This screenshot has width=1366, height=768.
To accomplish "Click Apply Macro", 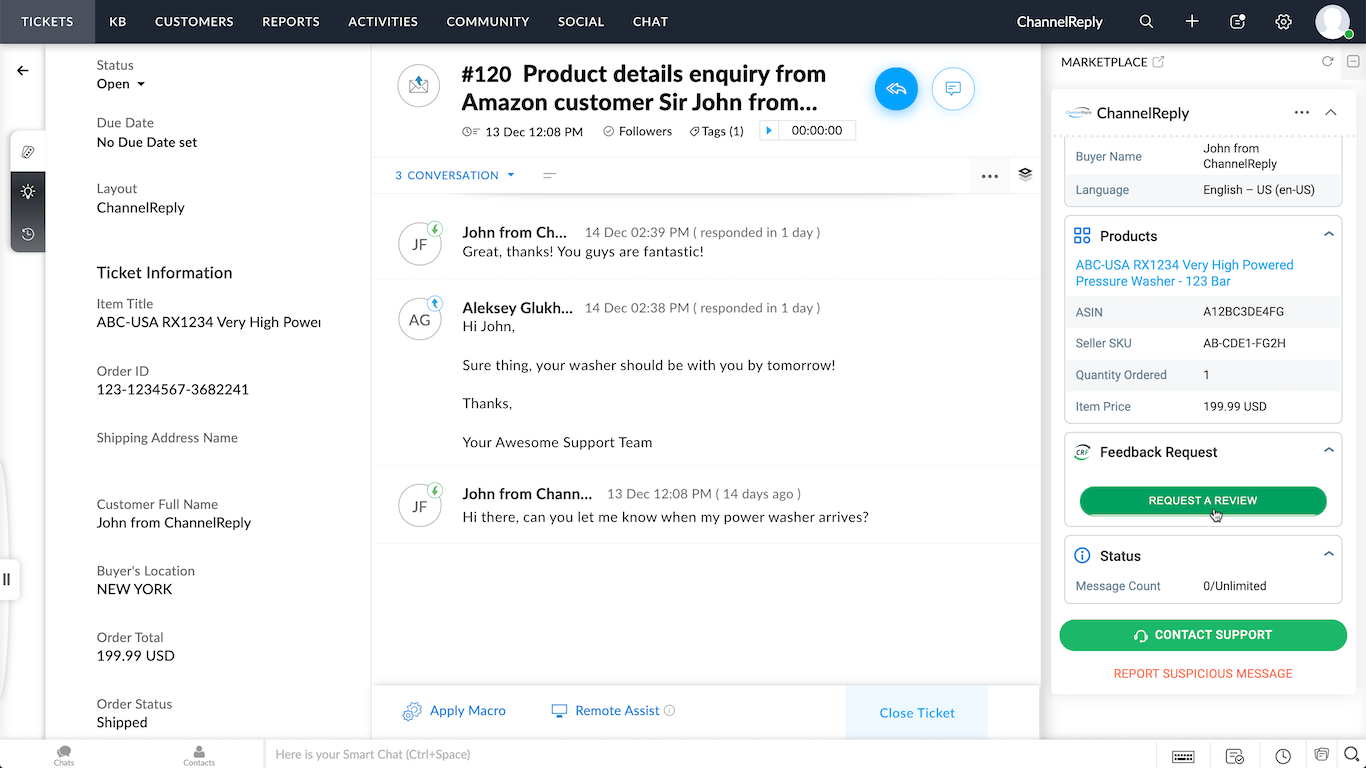I will coord(454,711).
